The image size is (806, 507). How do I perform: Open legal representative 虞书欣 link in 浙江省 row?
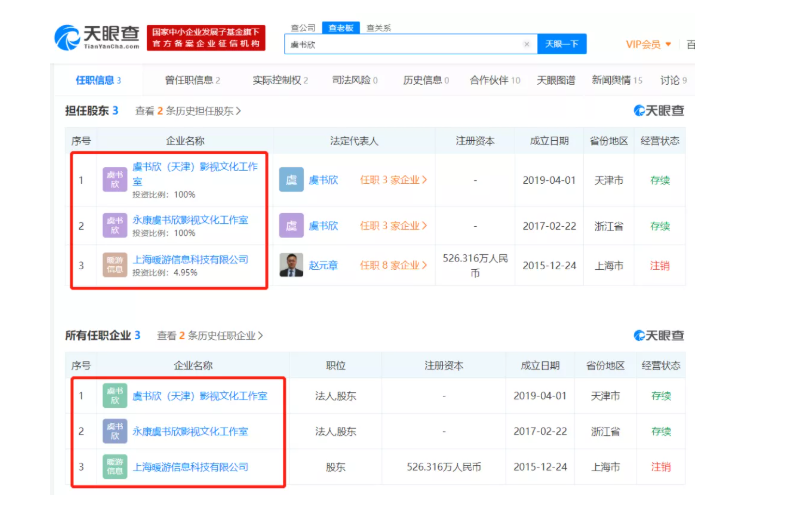(x=323, y=226)
